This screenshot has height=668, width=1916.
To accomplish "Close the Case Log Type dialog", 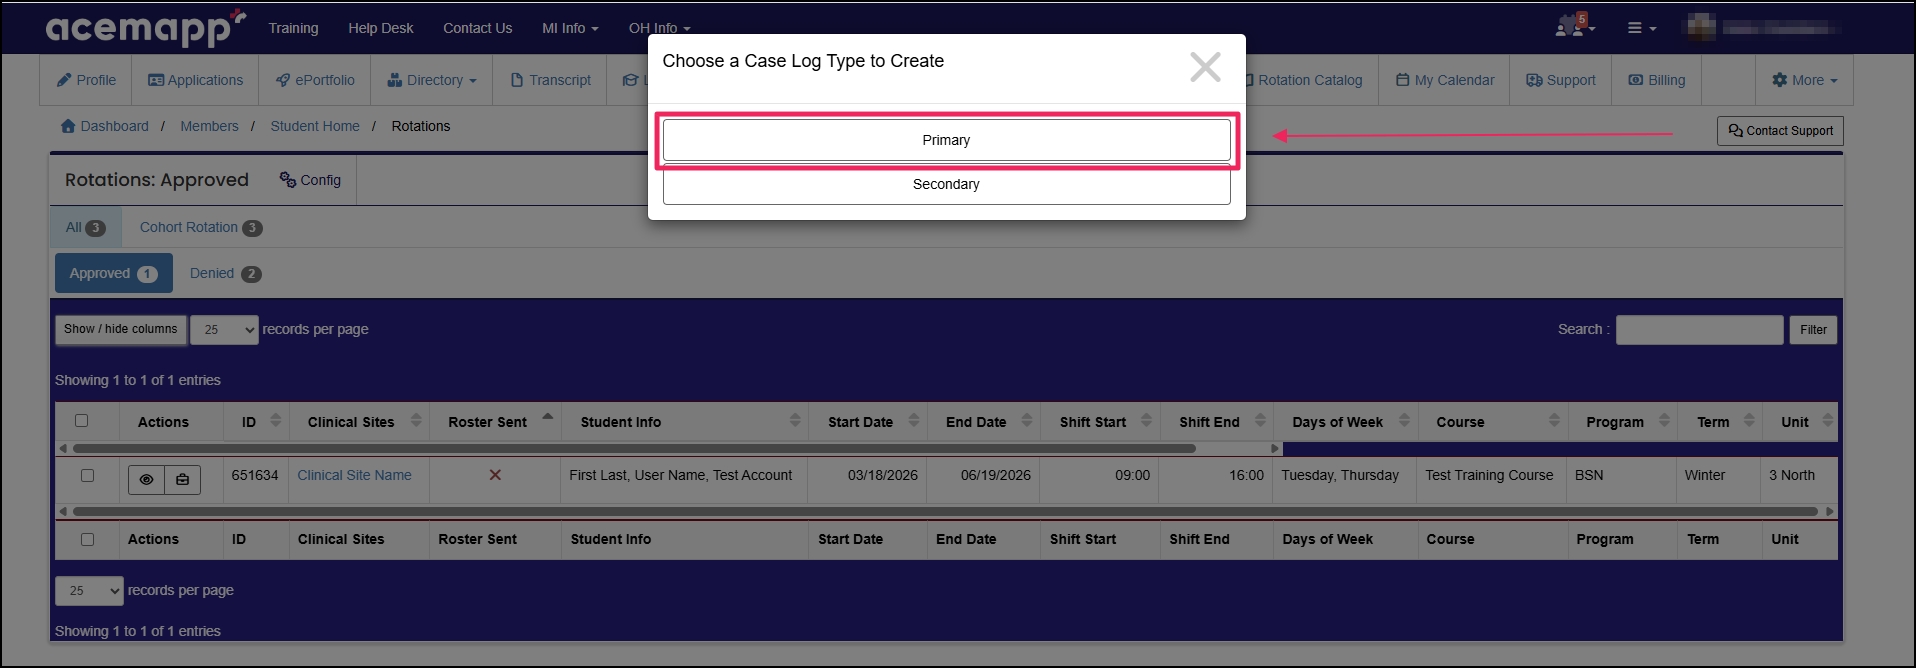I will pyautogui.click(x=1205, y=67).
